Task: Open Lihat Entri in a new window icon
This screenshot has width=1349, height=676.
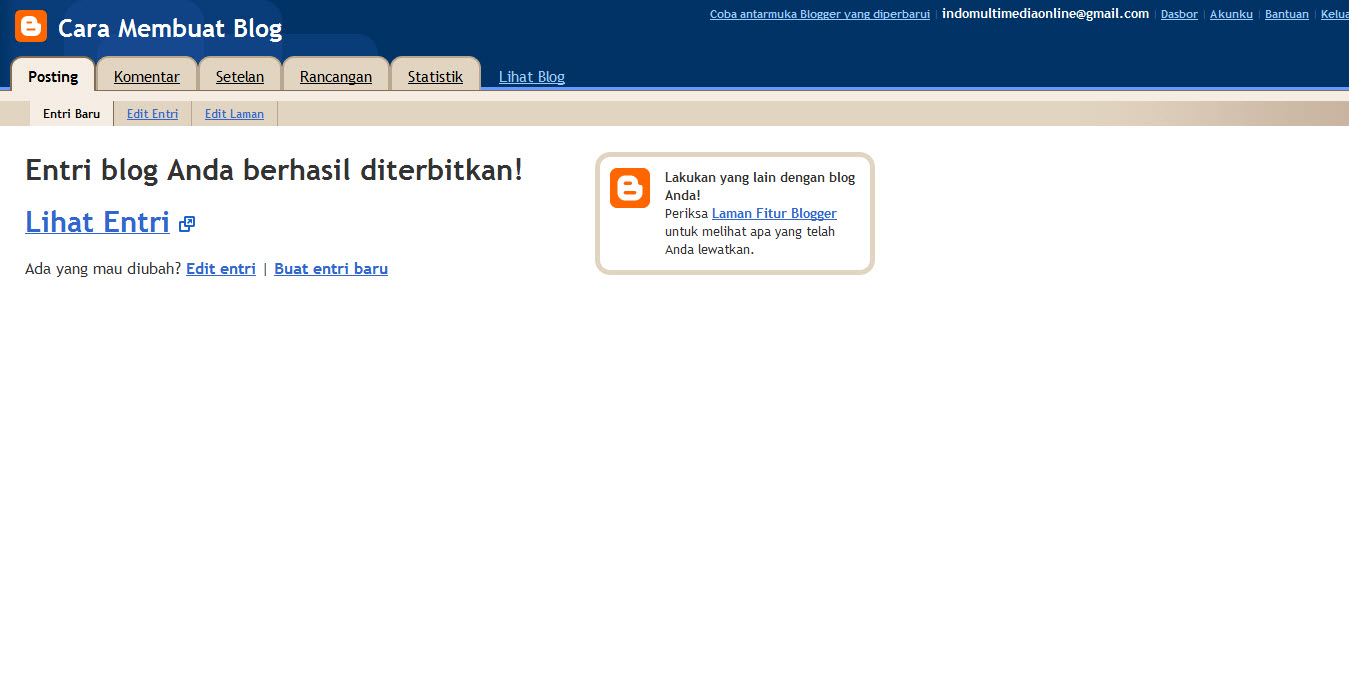Action: point(186,224)
